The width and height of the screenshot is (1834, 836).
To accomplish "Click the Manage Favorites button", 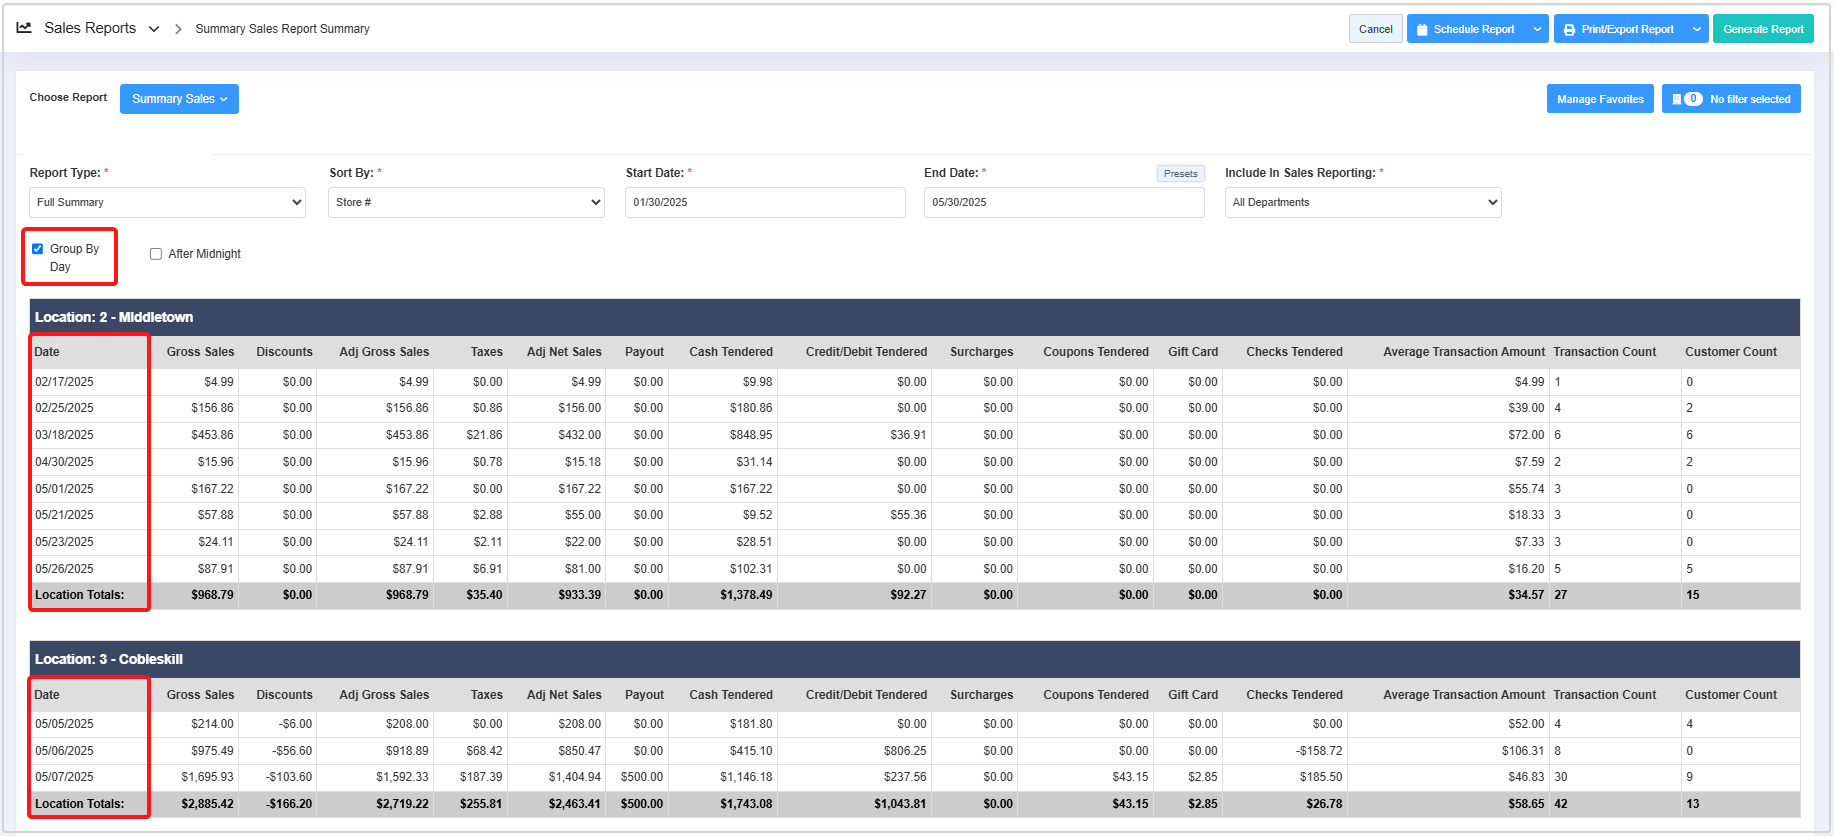I will click(x=1600, y=99).
